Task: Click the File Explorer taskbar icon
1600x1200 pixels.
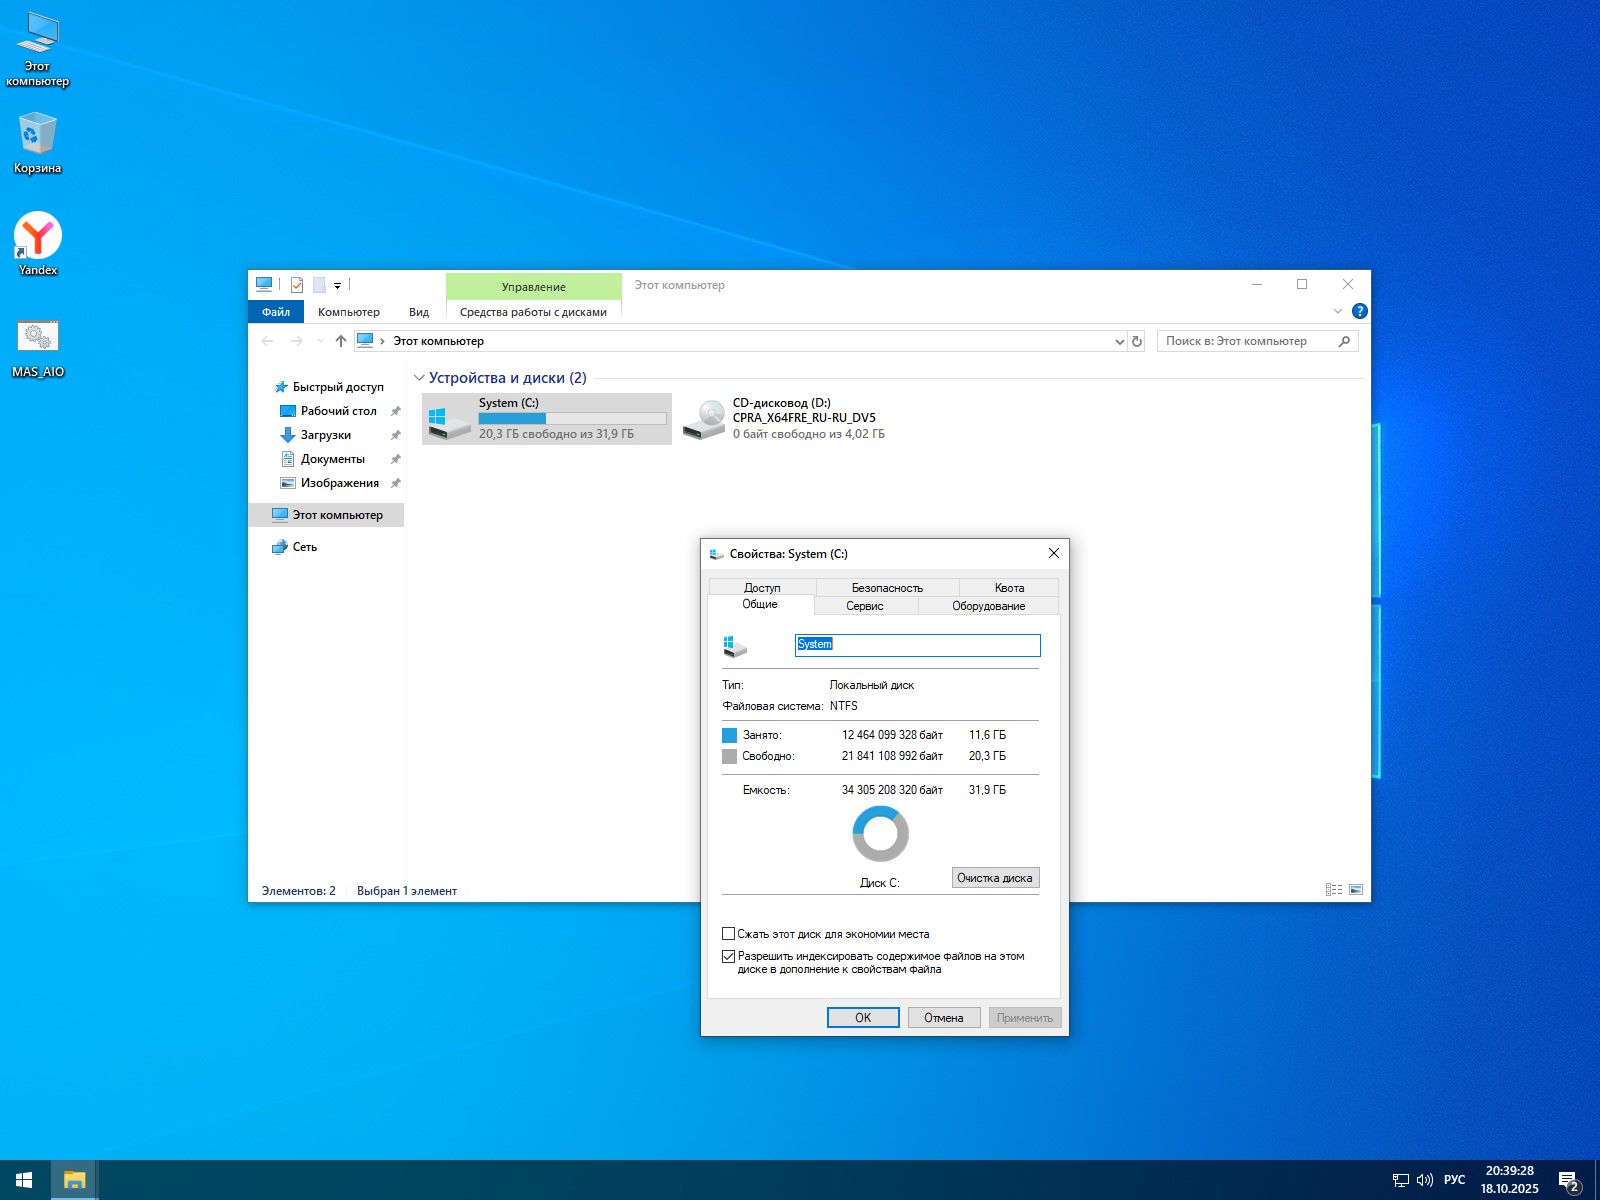Action: [74, 1180]
